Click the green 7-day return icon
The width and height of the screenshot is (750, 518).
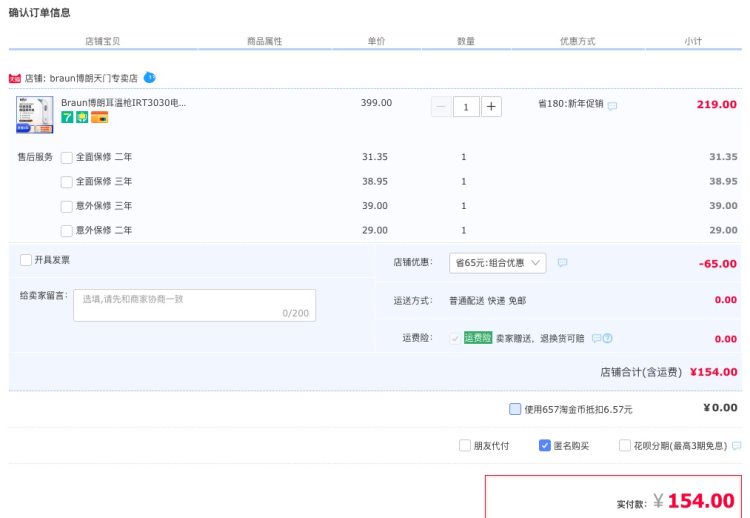(x=67, y=117)
